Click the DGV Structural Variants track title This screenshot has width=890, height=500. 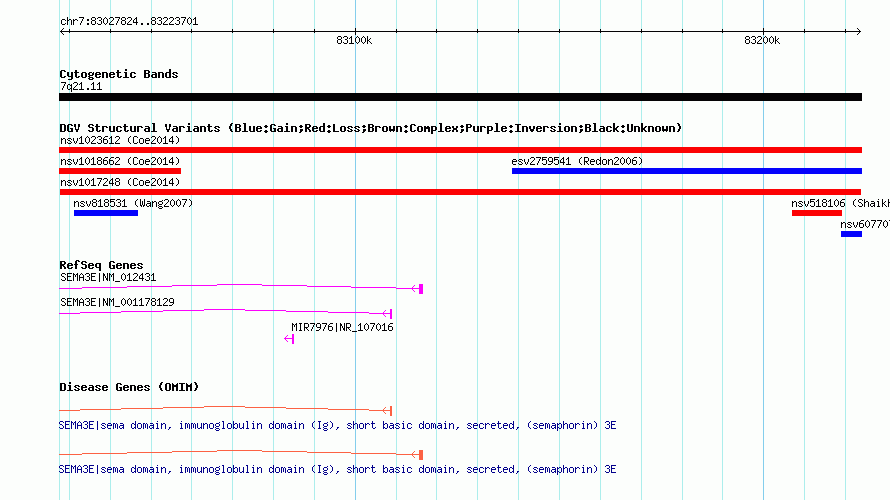click(x=370, y=128)
